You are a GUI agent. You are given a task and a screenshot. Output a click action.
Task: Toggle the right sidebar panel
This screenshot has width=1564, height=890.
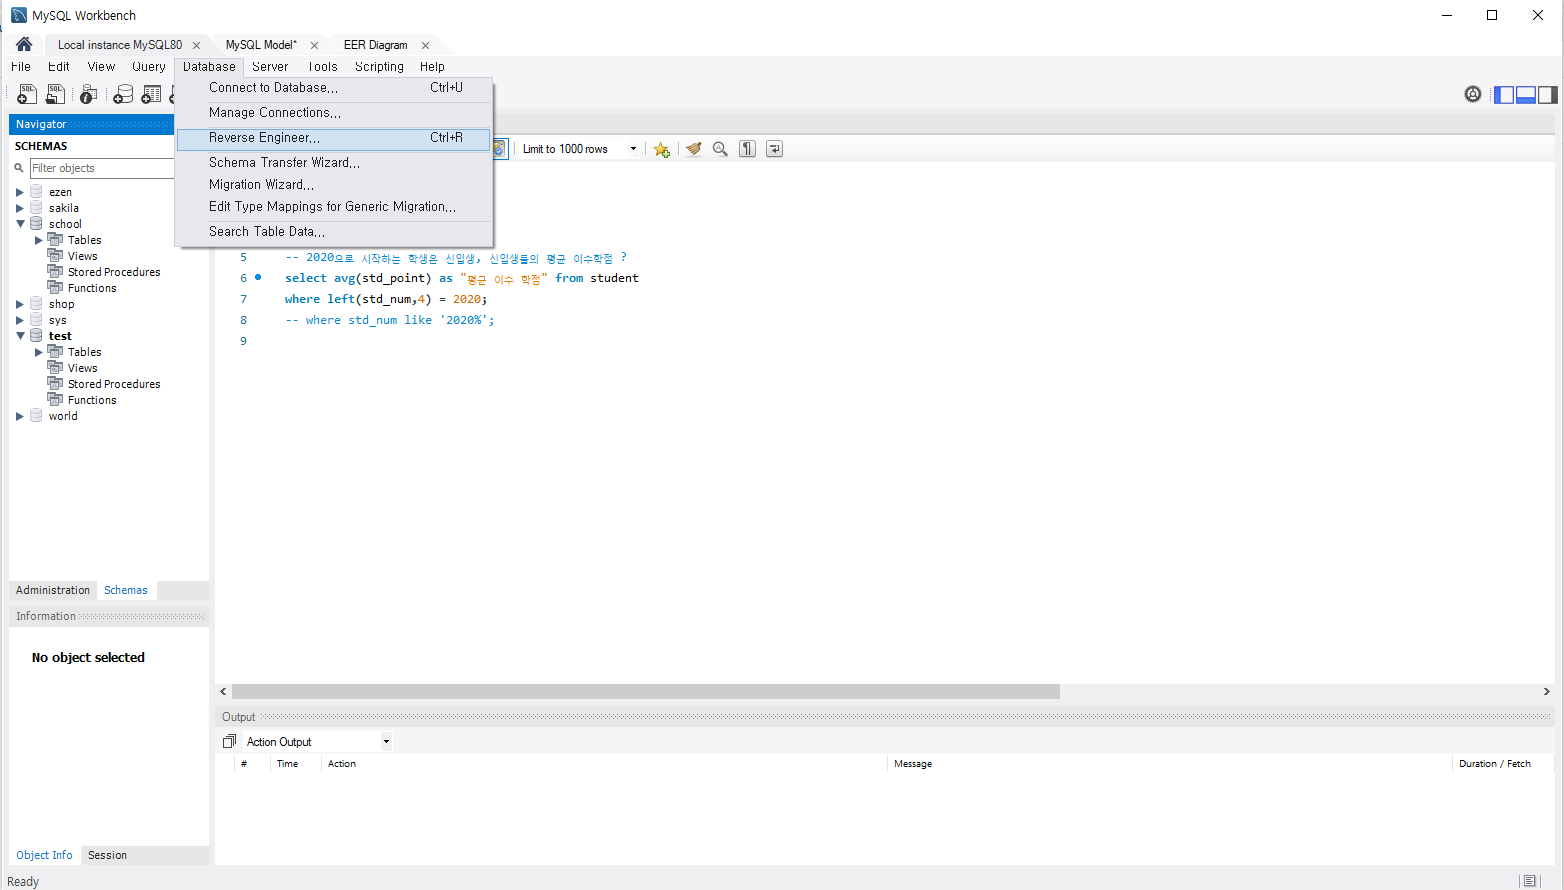coord(1547,95)
